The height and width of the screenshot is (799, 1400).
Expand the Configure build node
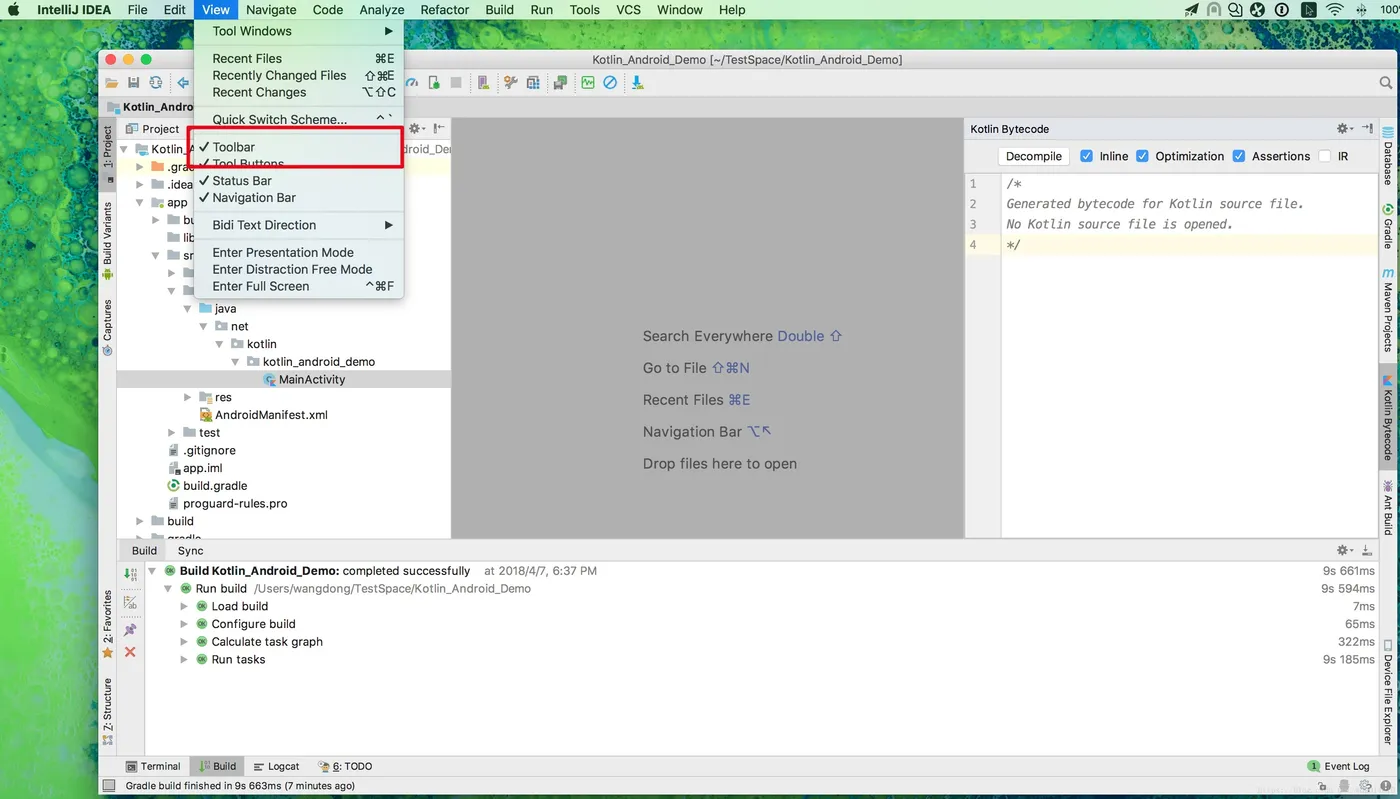tap(184, 624)
